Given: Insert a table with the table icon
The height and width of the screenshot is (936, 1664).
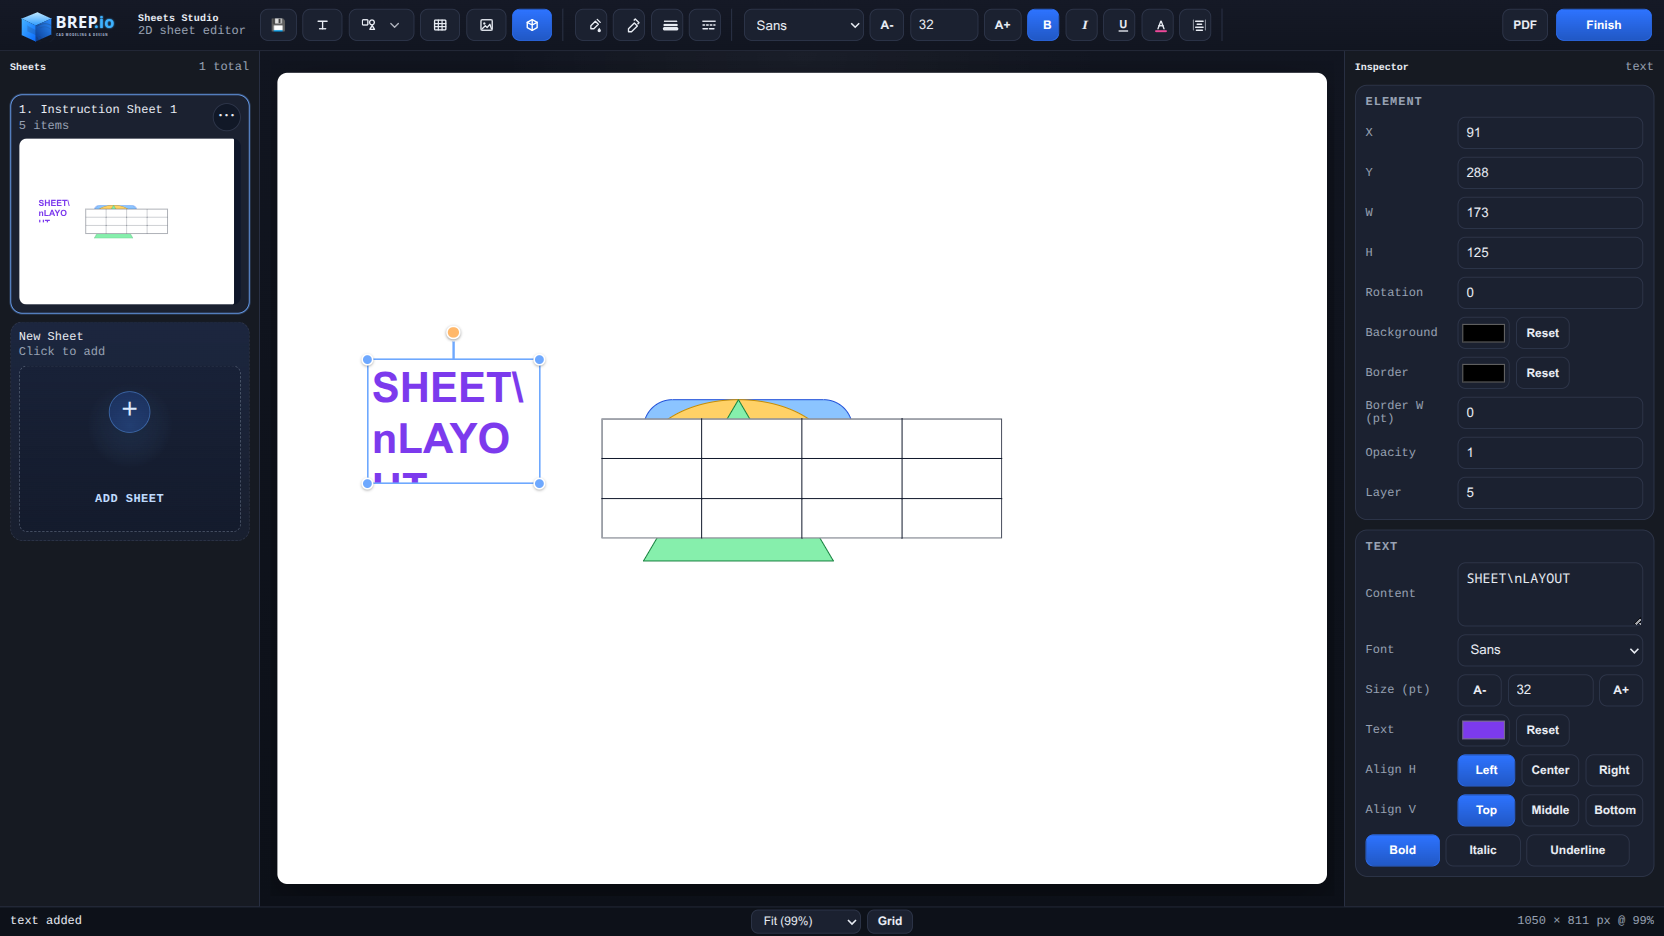Looking at the screenshot, I should [440, 25].
